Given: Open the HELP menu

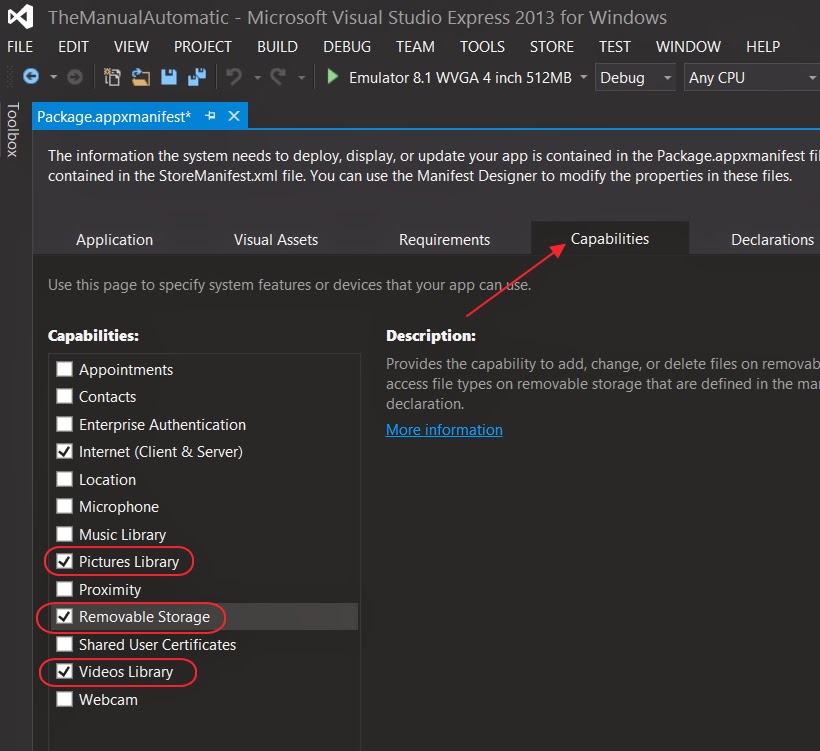Looking at the screenshot, I should [x=763, y=47].
